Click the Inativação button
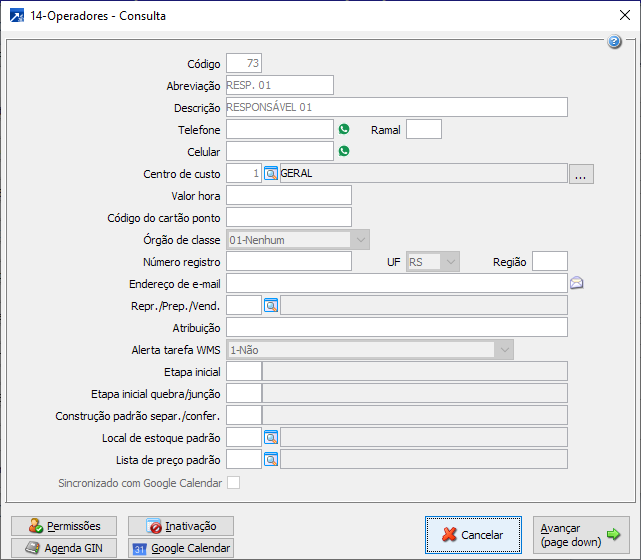 pyautogui.click(x=187, y=526)
